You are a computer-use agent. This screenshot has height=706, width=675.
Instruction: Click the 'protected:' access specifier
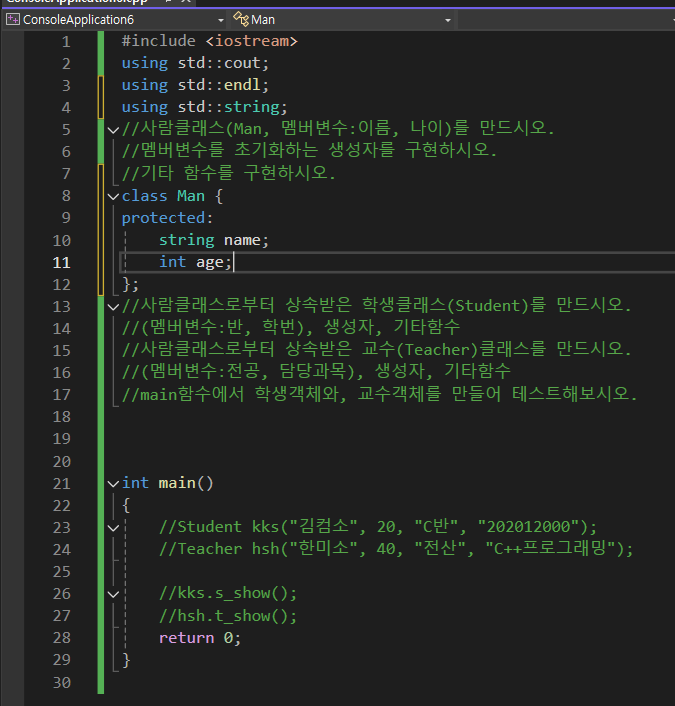click(x=167, y=218)
